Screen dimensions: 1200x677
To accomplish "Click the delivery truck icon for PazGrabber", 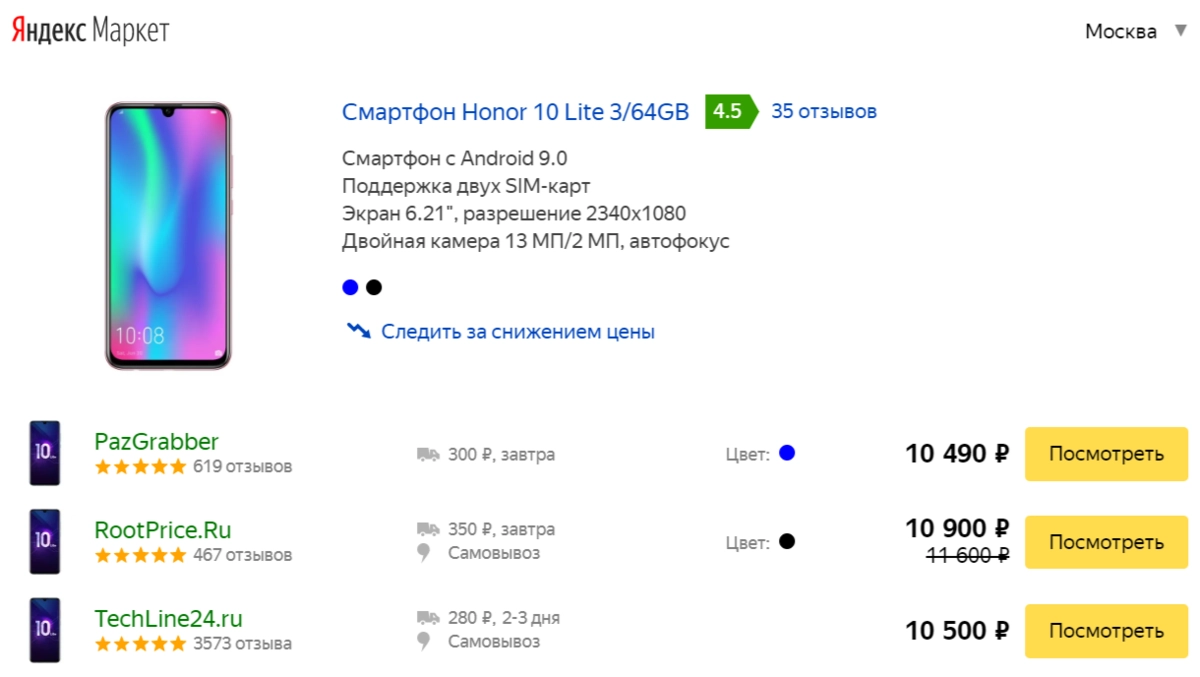I will point(428,455).
